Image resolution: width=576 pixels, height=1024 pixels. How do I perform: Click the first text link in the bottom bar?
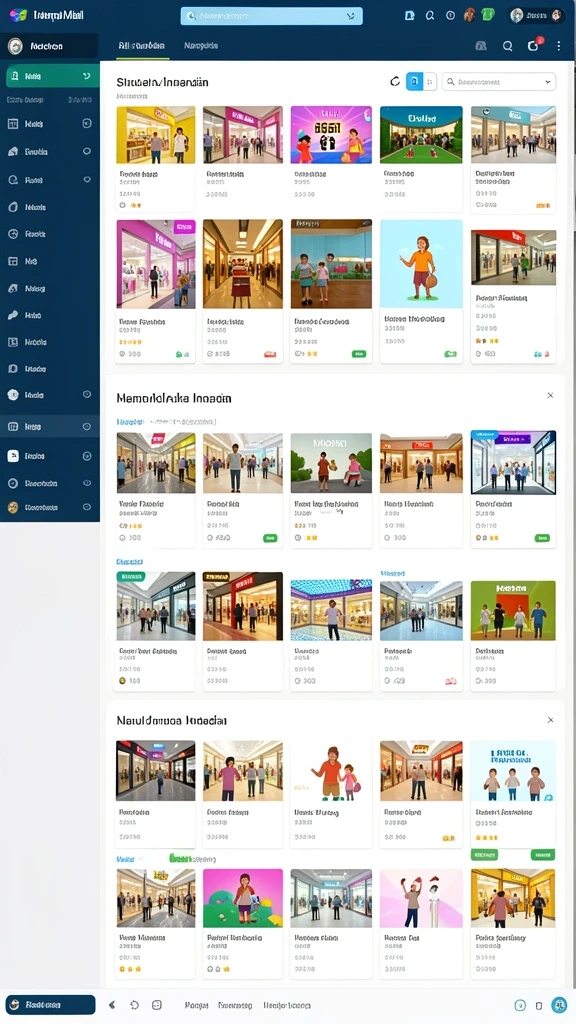197,1006
